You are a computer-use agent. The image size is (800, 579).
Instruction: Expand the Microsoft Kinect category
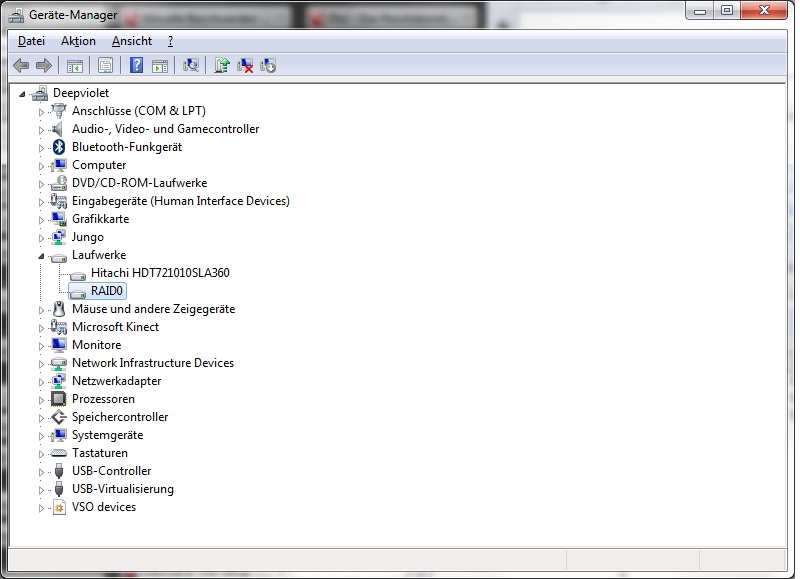(x=41, y=328)
